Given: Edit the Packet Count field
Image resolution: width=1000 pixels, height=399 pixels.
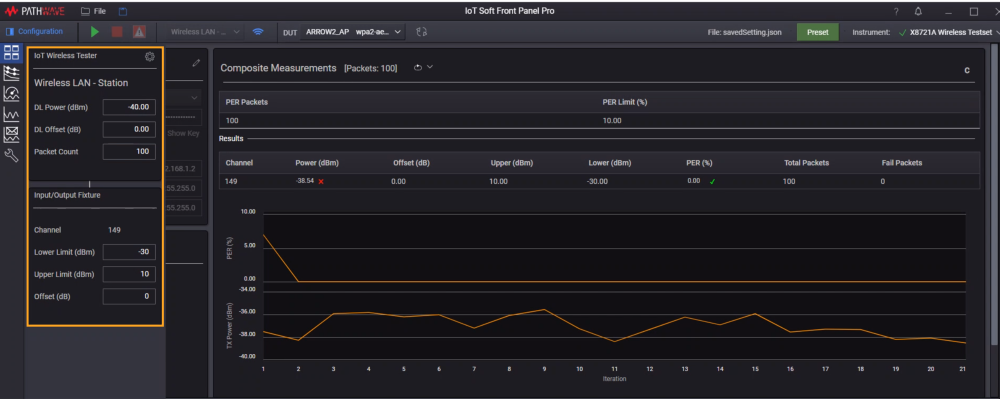Looking at the screenshot, I should tap(129, 151).
